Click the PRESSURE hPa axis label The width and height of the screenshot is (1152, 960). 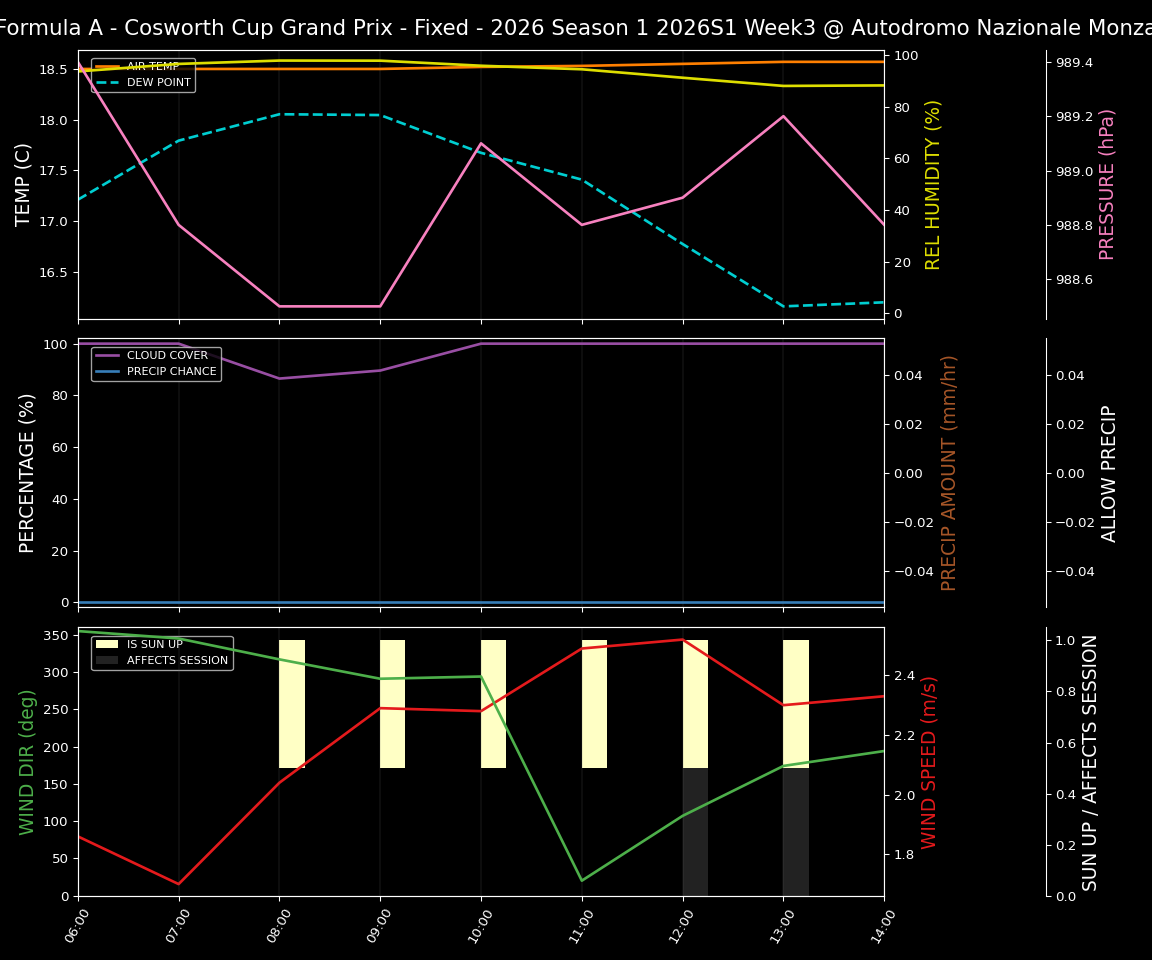click(1107, 185)
